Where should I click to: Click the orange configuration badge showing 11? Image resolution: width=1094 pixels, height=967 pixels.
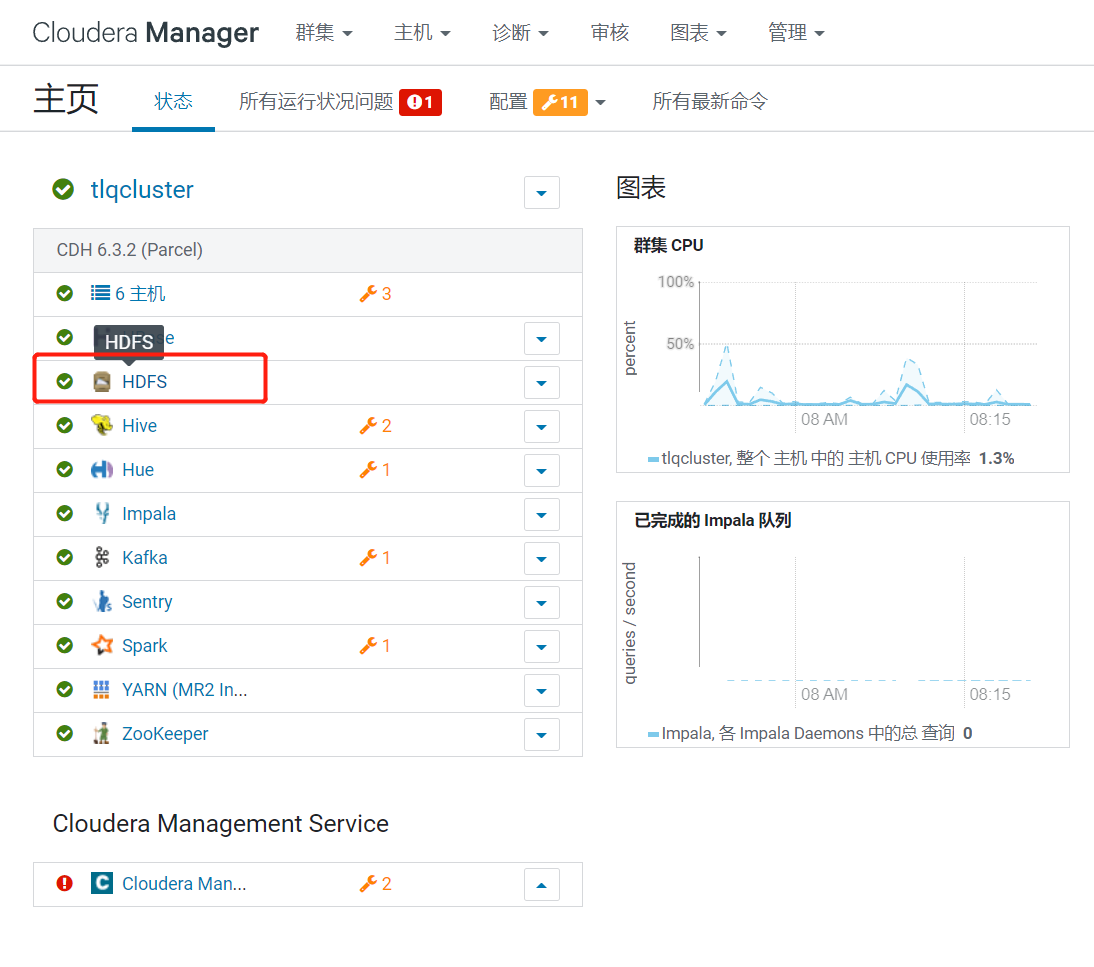(x=560, y=102)
